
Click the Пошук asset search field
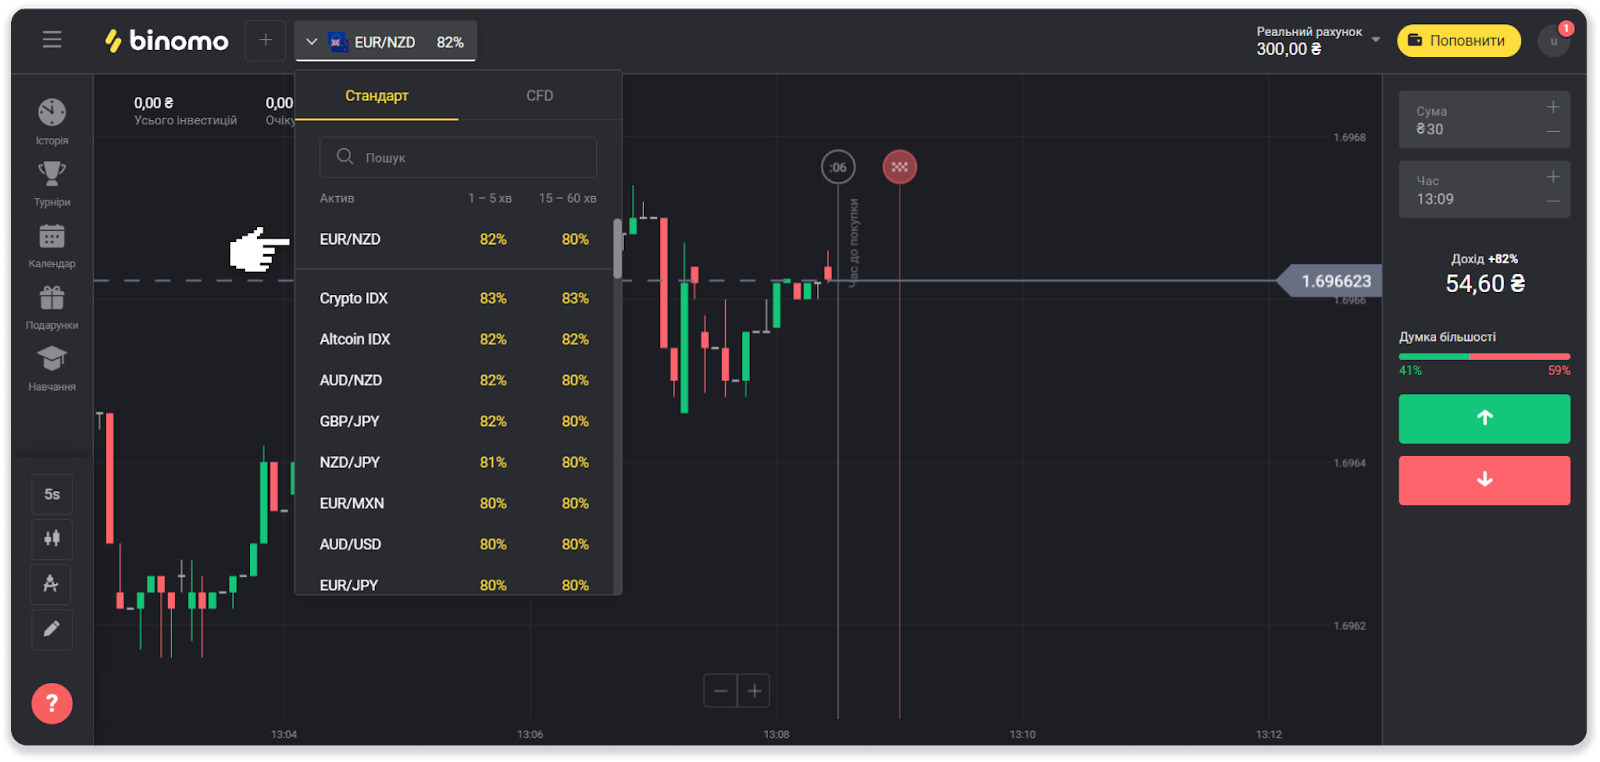coord(458,158)
